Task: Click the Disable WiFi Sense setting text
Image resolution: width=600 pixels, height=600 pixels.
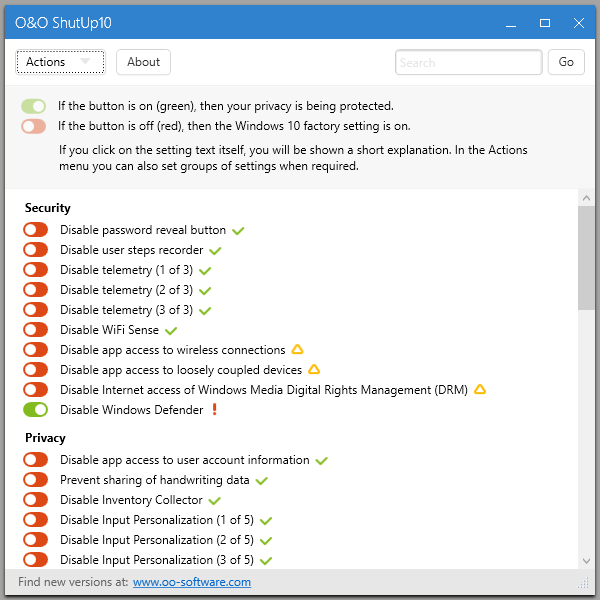Action: pyautogui.click(x=109, y=330)
